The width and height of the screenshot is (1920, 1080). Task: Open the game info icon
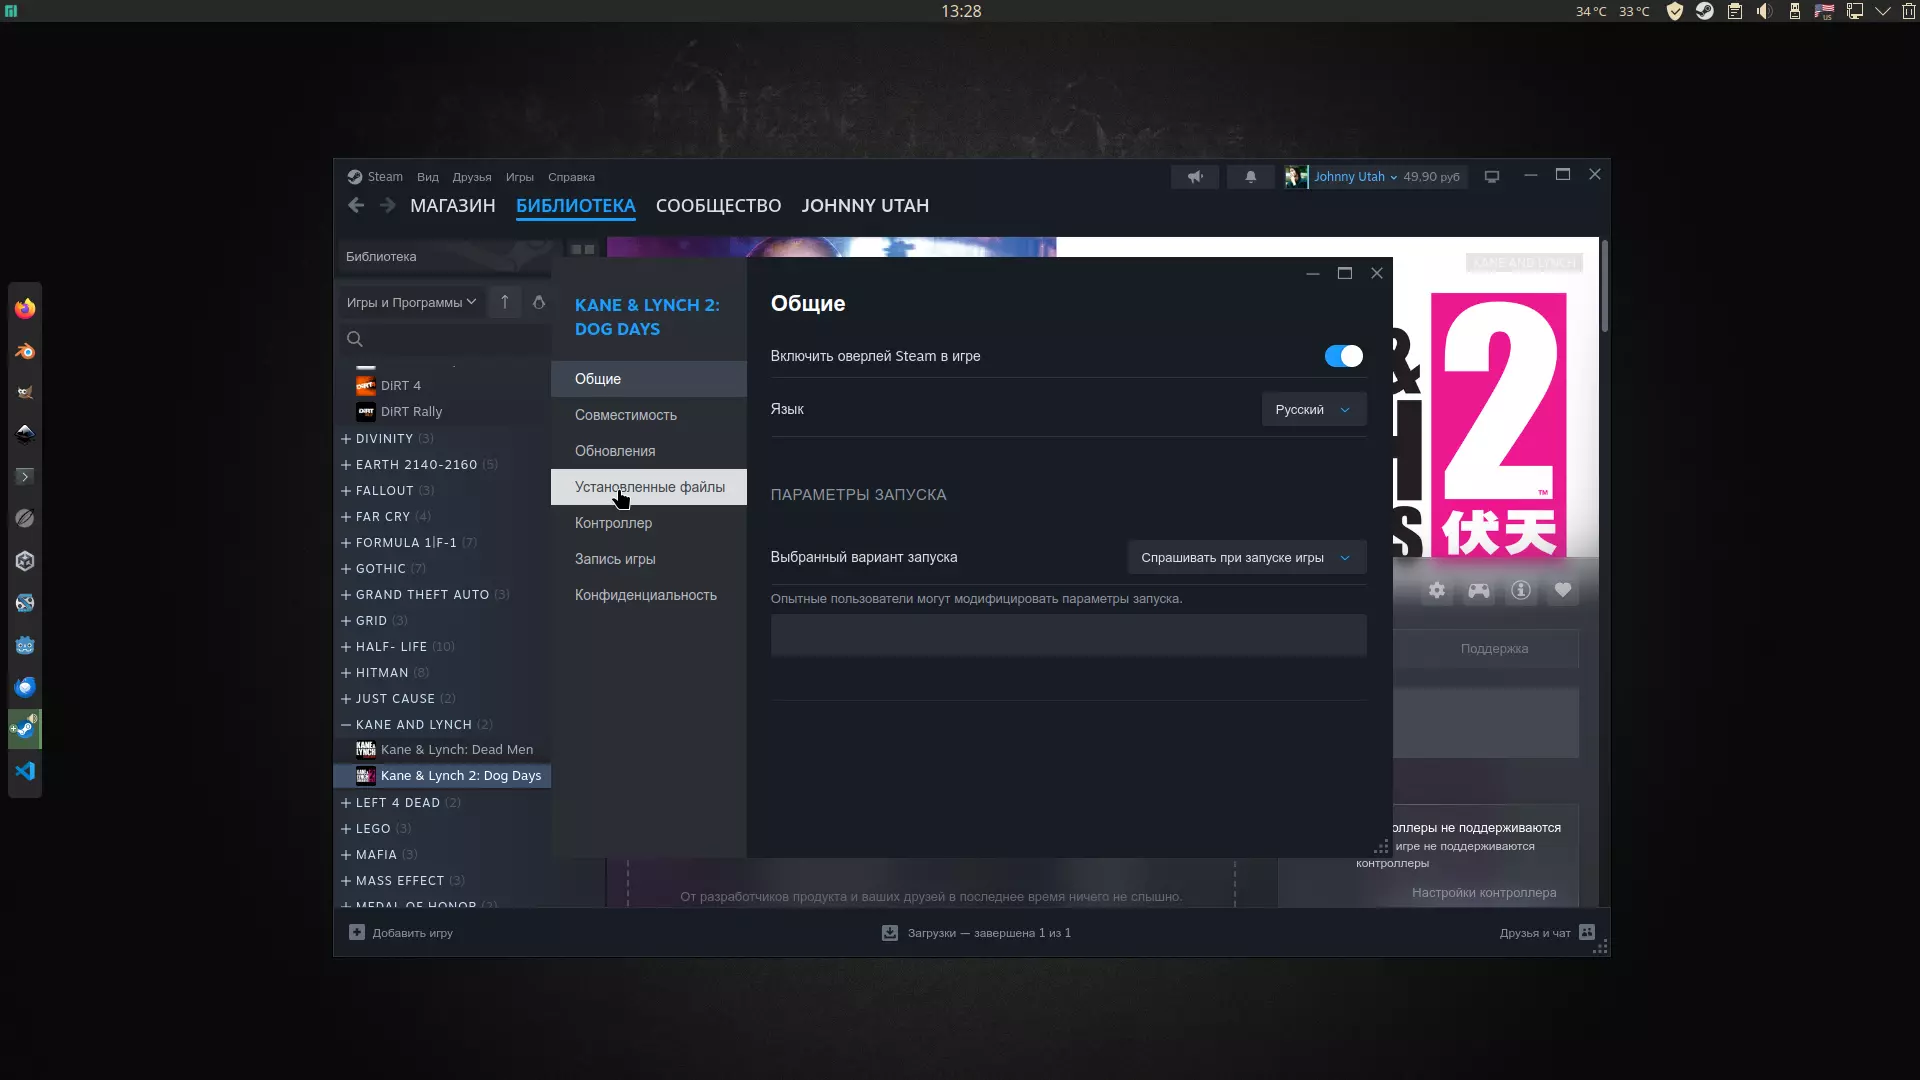click(x=1521, y=590)
